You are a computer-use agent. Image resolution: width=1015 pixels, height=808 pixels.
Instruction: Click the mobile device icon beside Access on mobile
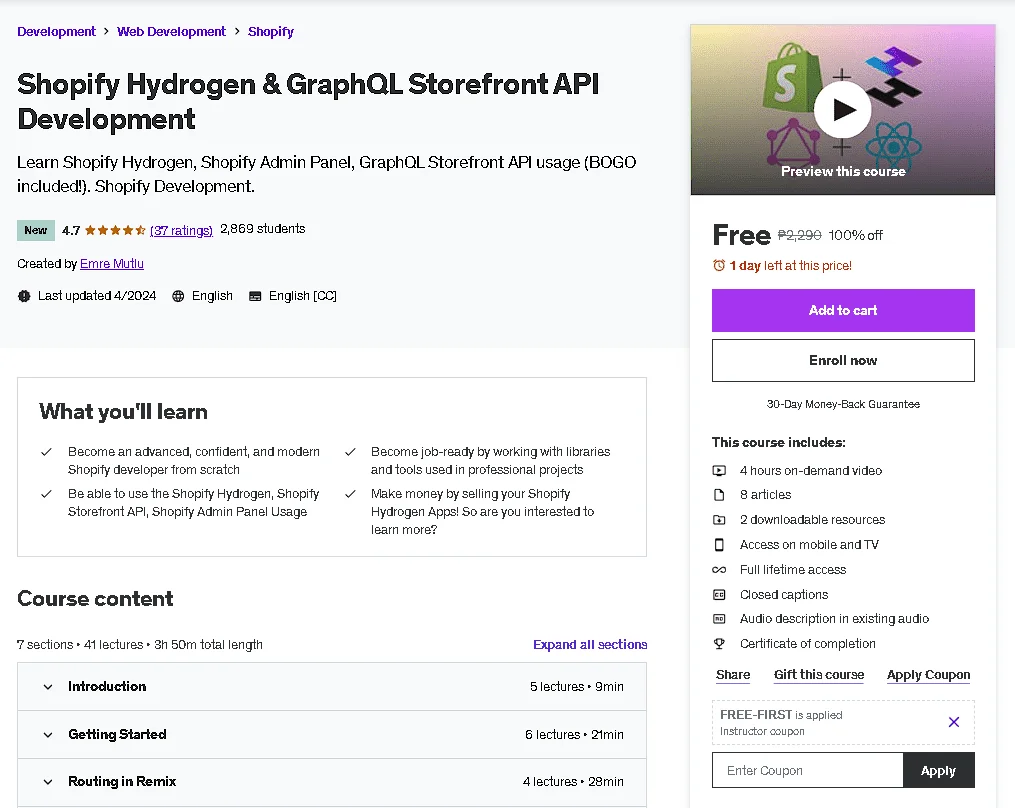(x=719, y=544)
